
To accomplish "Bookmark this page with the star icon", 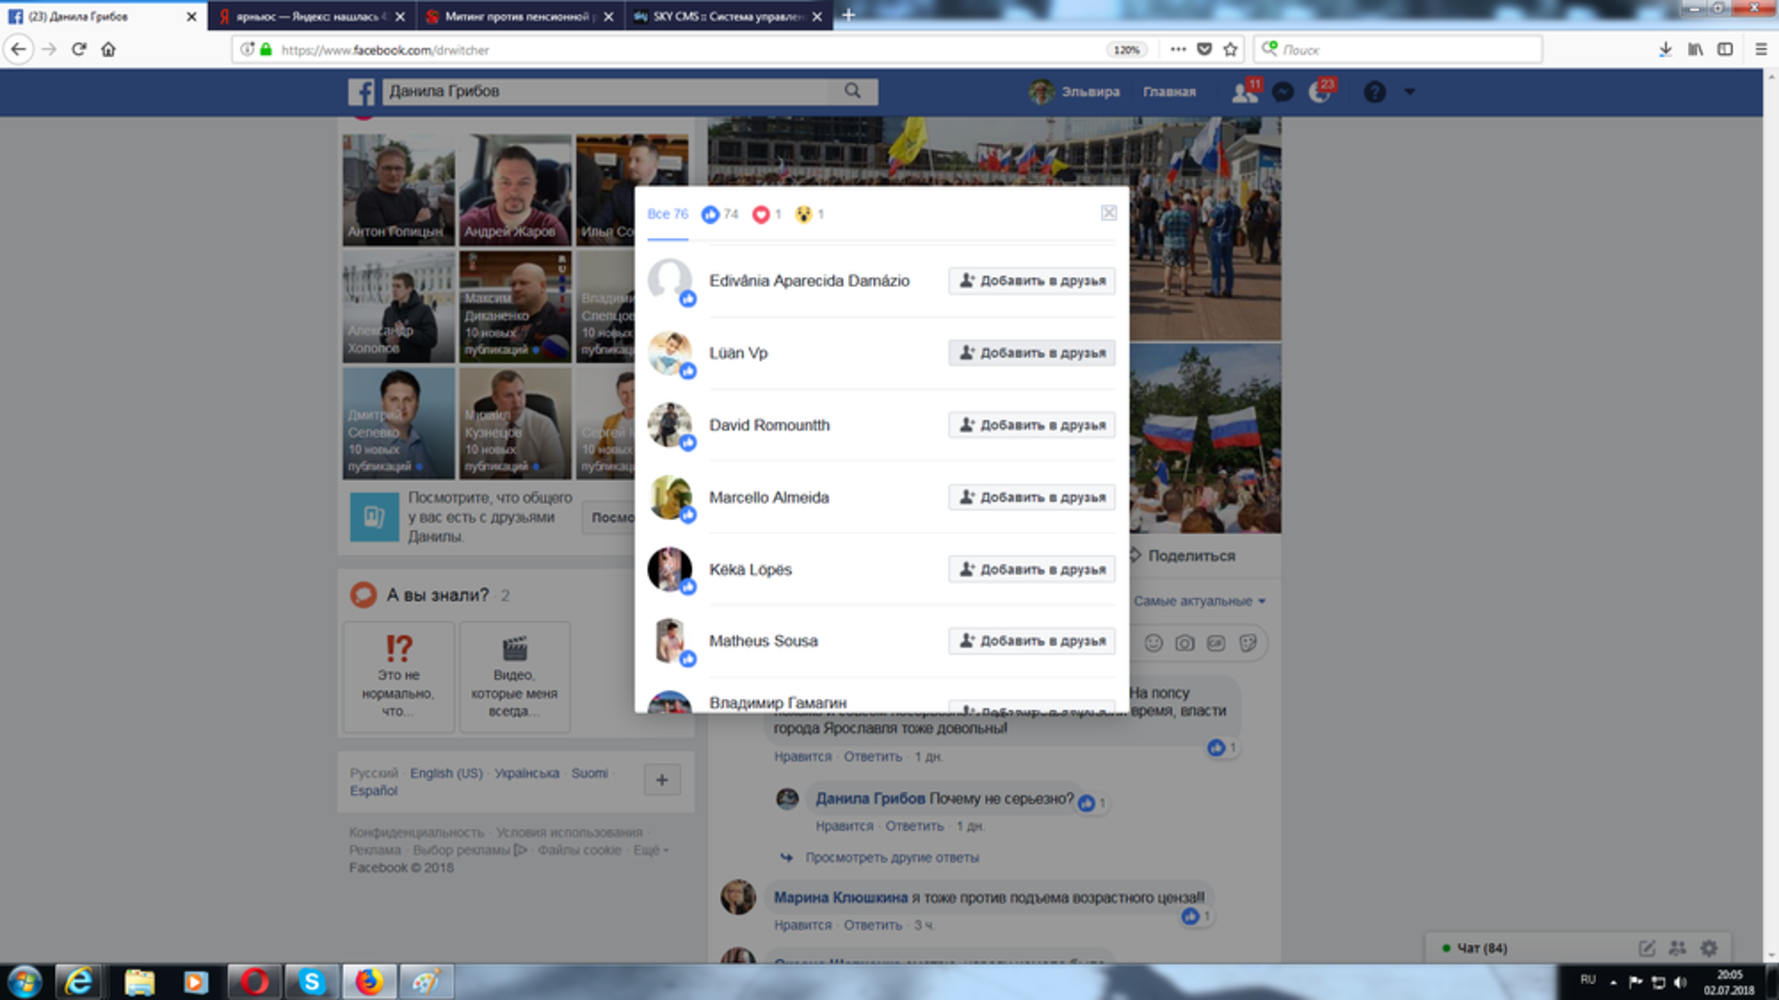I will pyautogui.click(x=1230, y=49).
